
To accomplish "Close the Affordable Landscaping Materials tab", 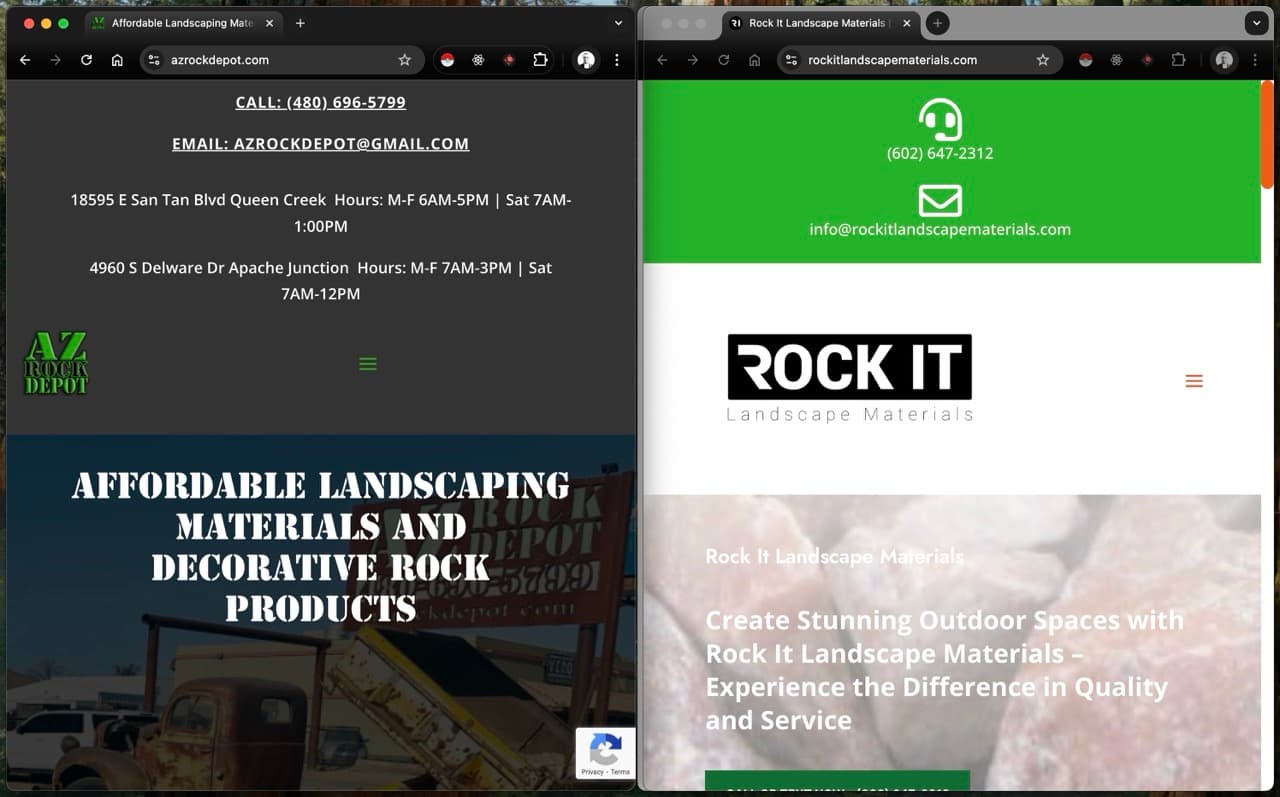I will tap(269, 23).
